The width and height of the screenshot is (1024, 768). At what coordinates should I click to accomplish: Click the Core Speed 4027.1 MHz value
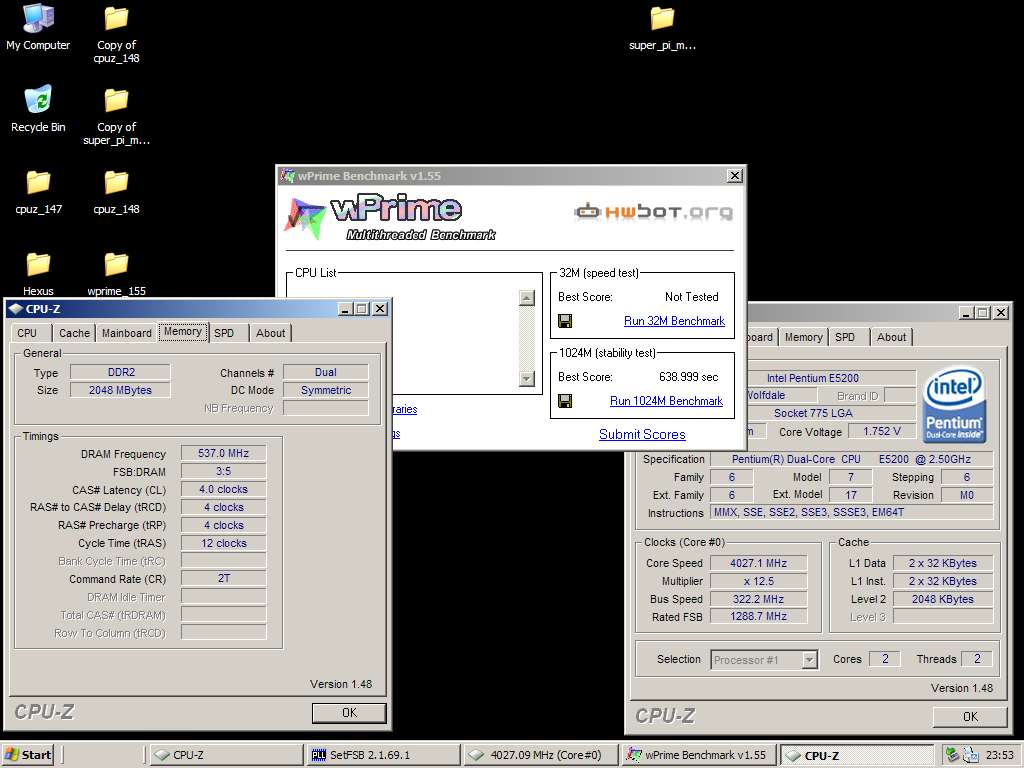click(758, 563)
